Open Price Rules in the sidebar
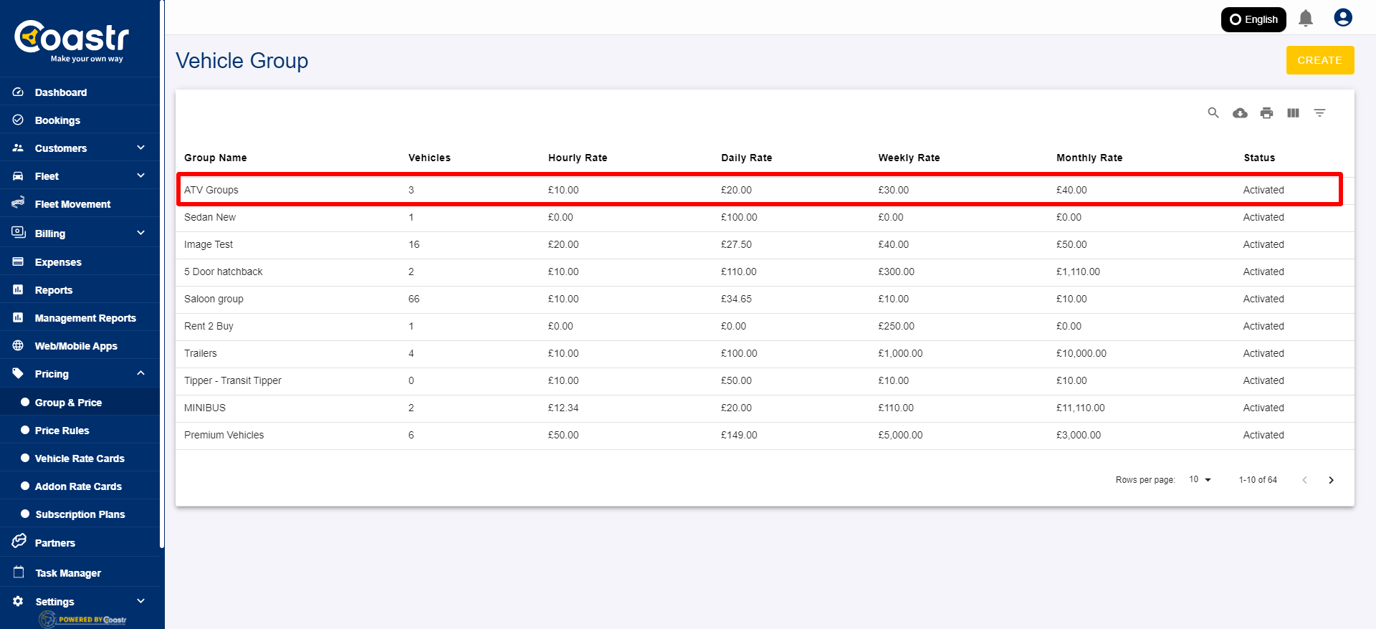Viewport: 1376px width, 629px height. (62, 430)
